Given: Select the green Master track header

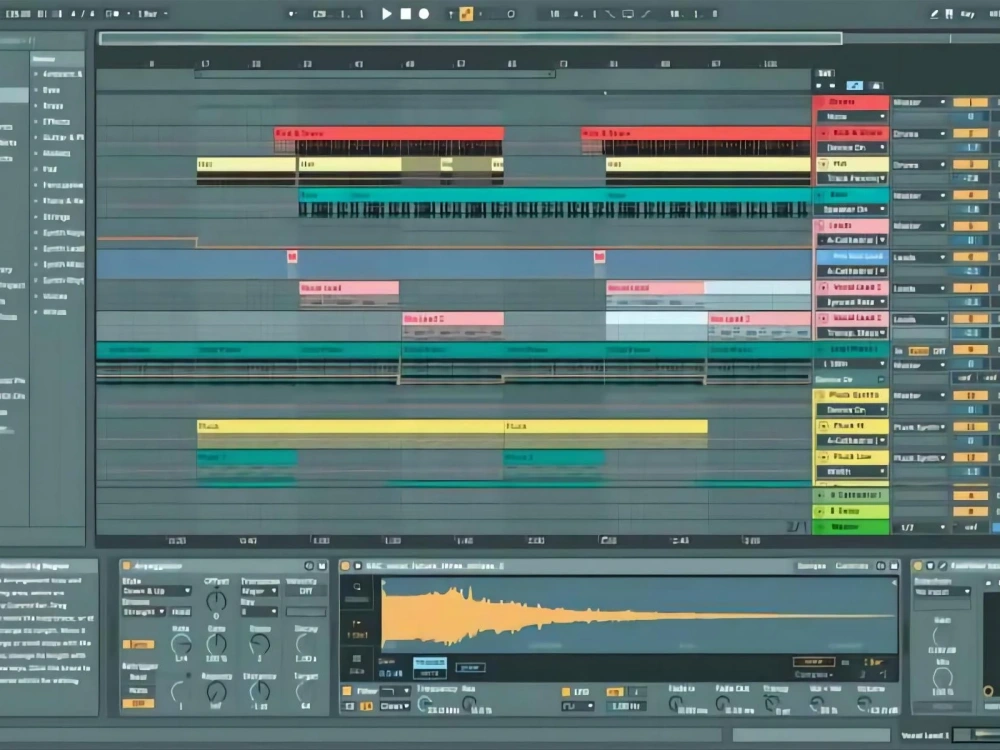Looking at the screenshot, I should click(x=851, y=527).
